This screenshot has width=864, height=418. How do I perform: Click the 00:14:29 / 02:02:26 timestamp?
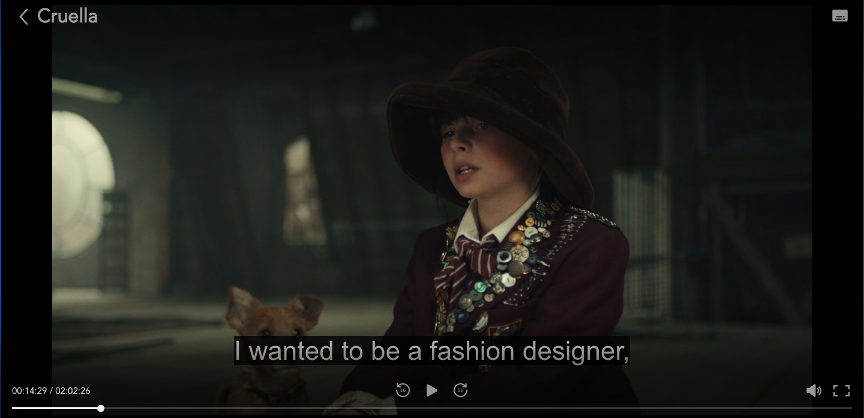click(51, 390)
